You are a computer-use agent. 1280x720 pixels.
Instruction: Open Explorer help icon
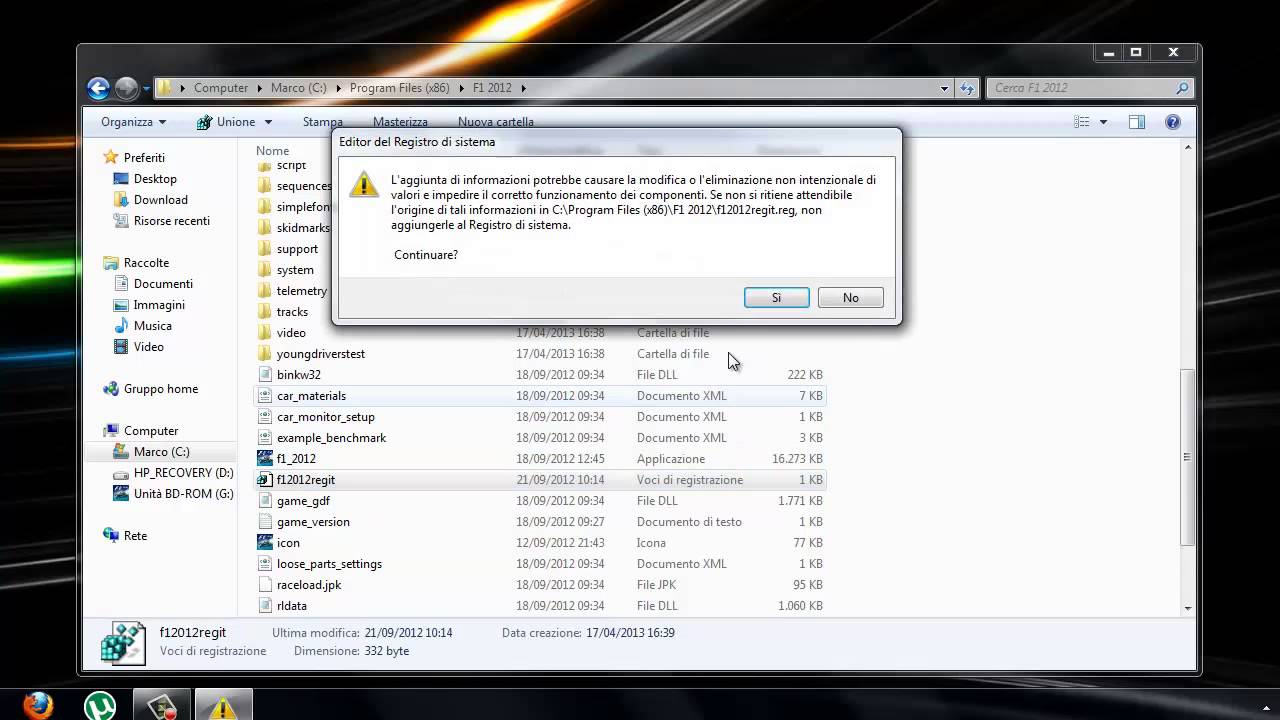click(x=1173, y=122)
